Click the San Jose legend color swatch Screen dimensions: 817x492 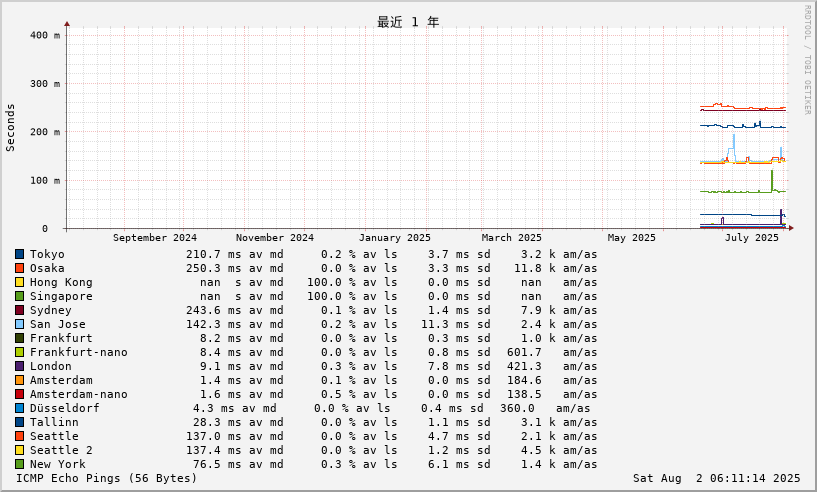pos(19,325)
